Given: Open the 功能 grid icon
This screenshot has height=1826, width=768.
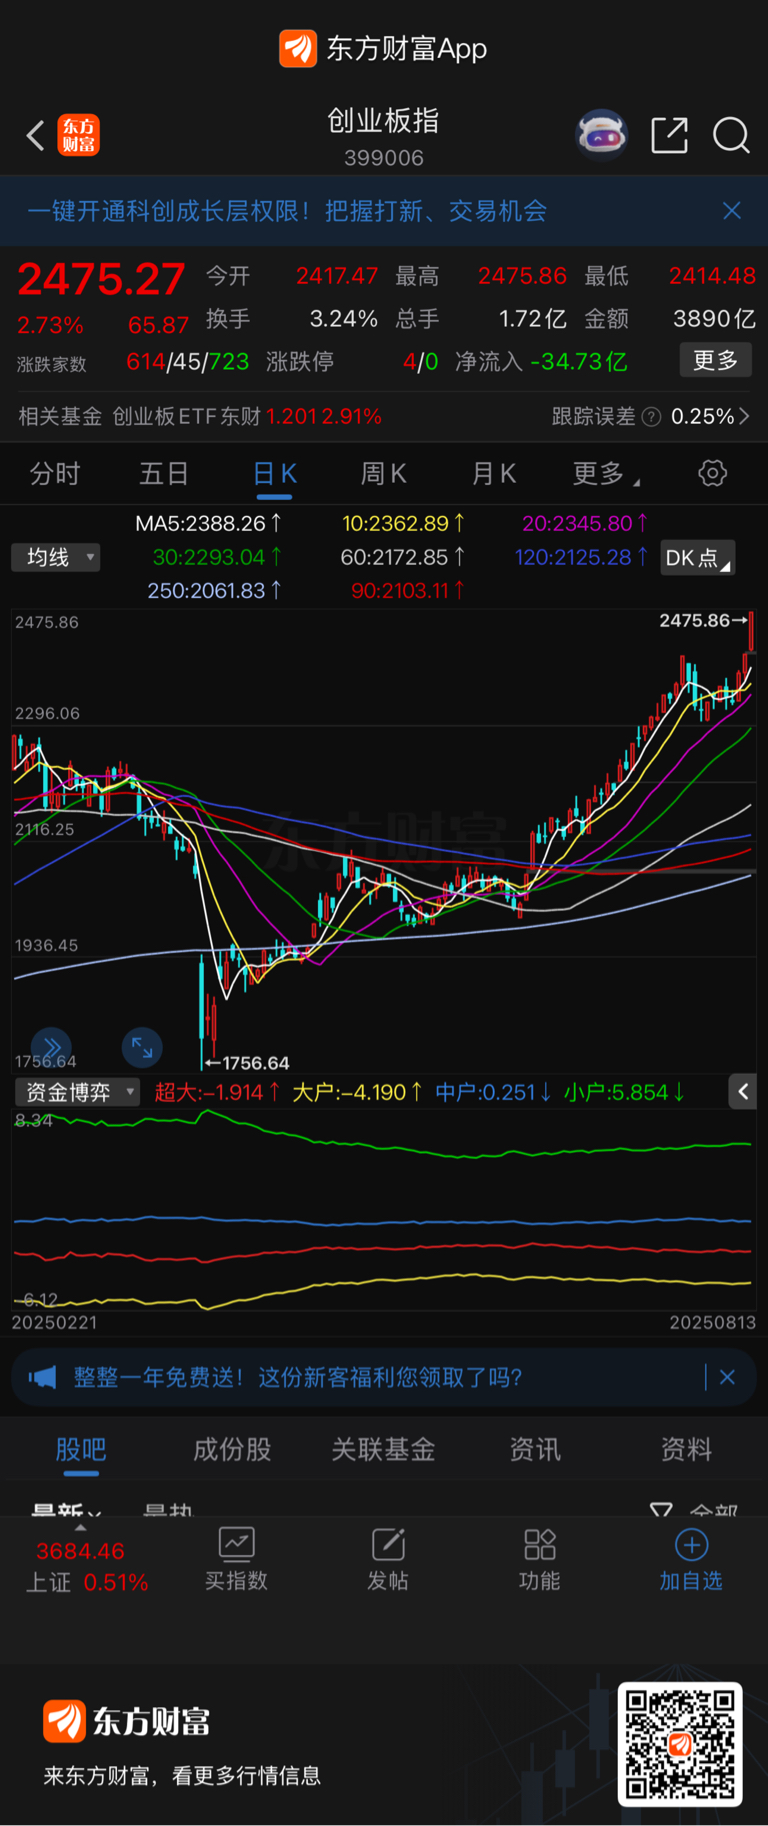Looking at the screenshot, I should [540, 1545].
